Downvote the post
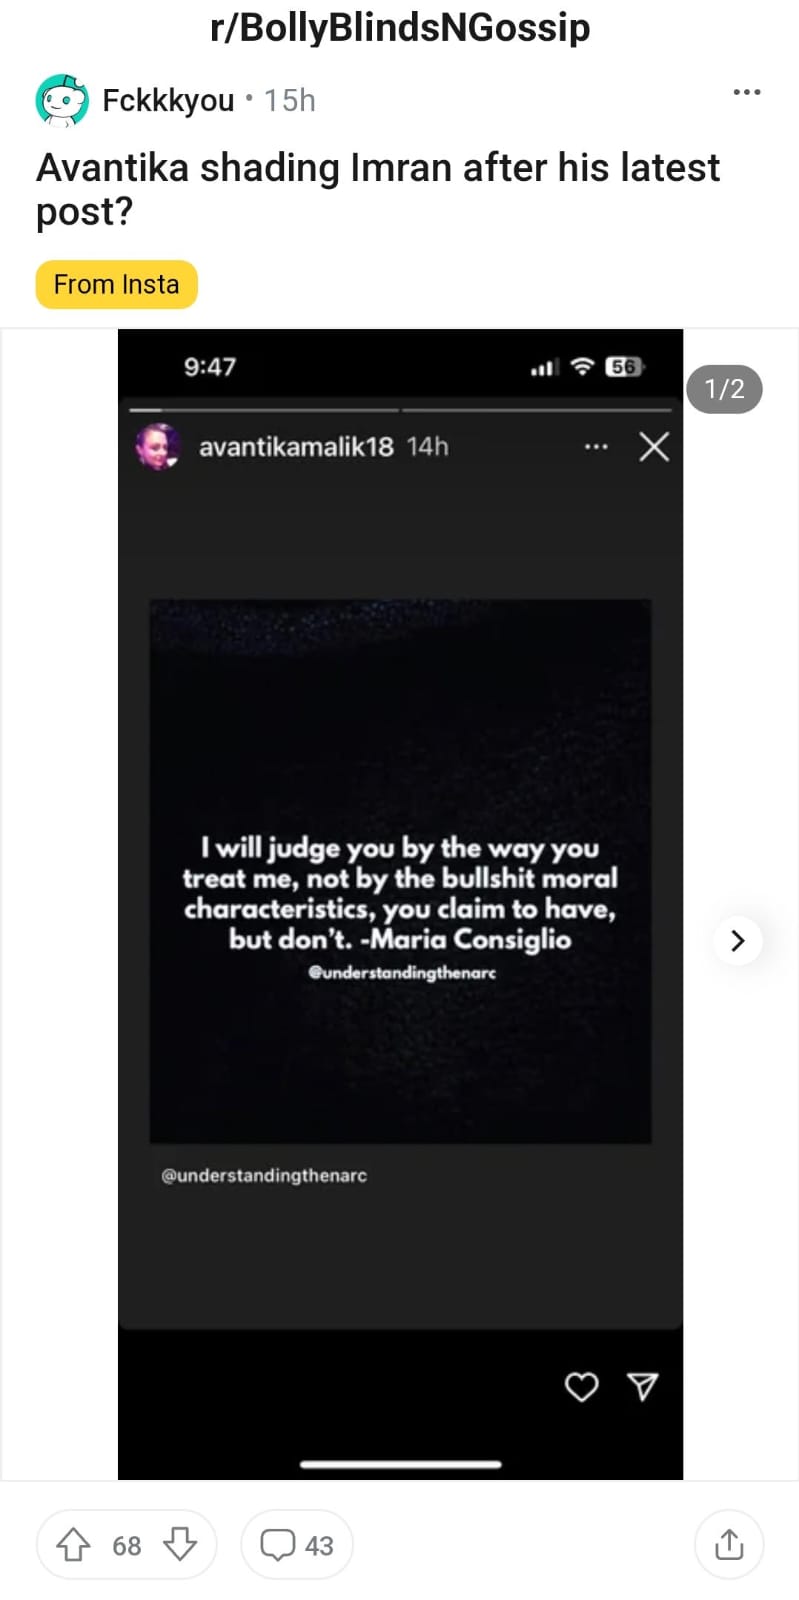Image resolution: width=799 pixels, height=1600 pixels. pyautogui.click(x=179, y=1545)
